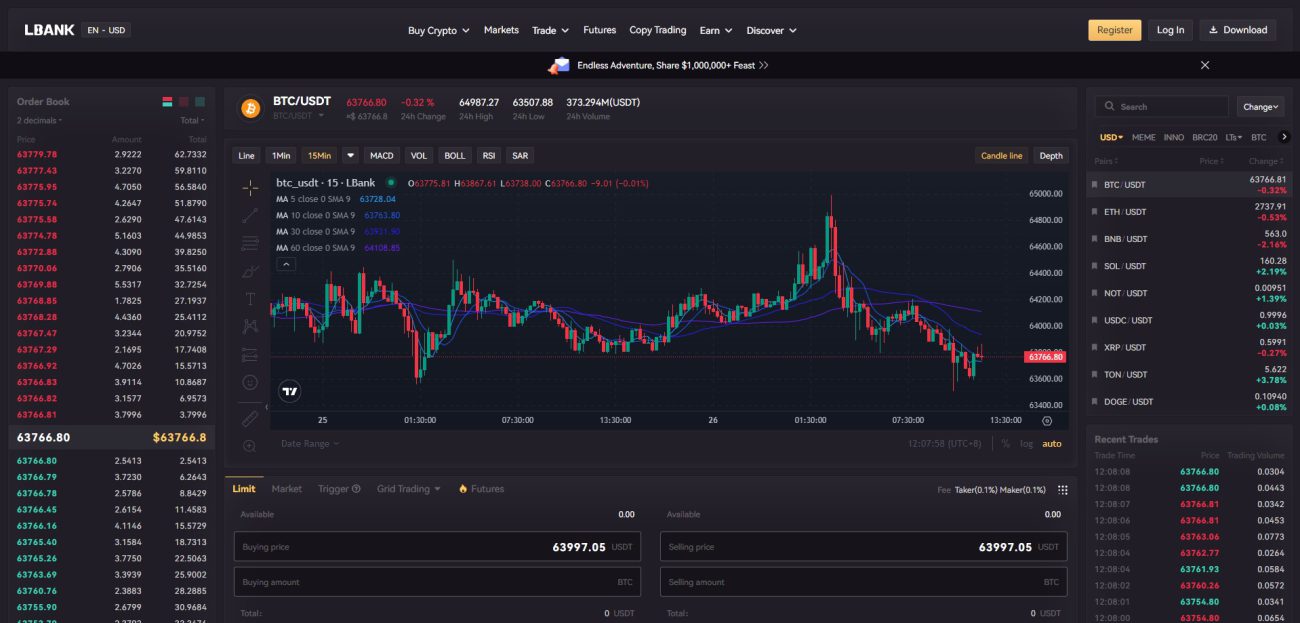
Task: Click the TradingView logo on chart
Action: 290,392
